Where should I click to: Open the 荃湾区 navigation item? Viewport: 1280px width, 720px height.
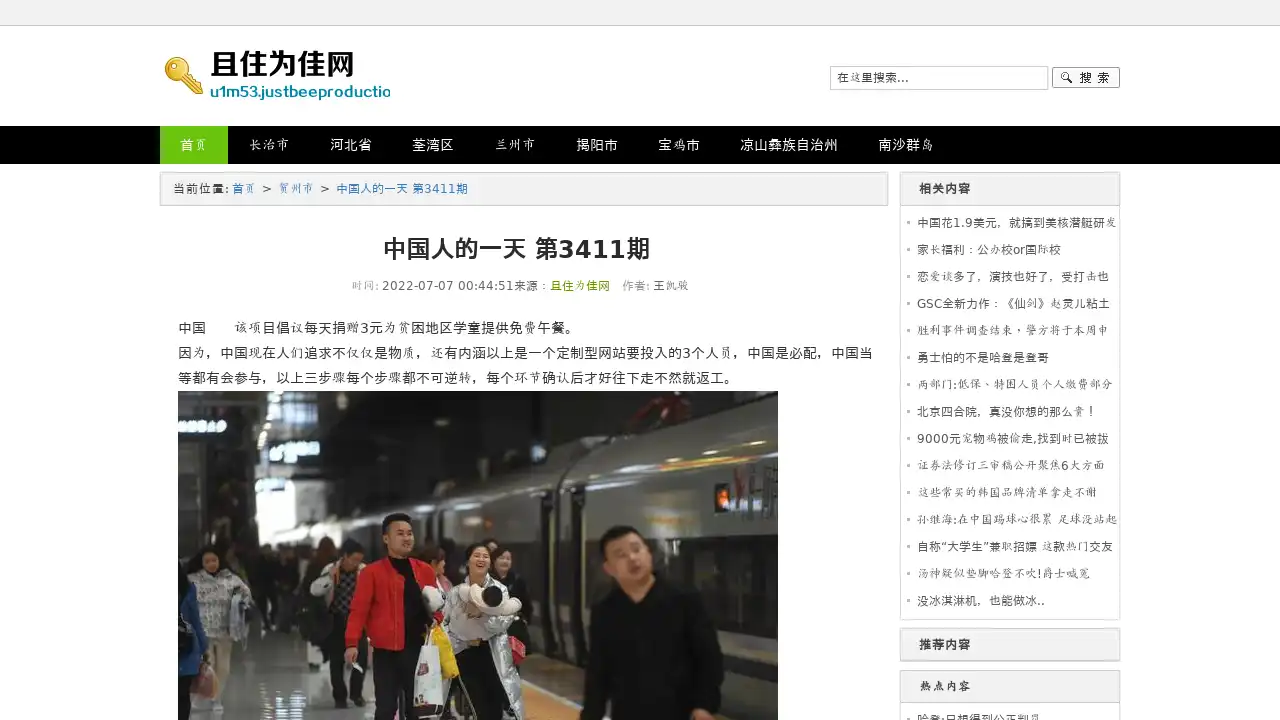pyautogui.click(x=433, y=145)
